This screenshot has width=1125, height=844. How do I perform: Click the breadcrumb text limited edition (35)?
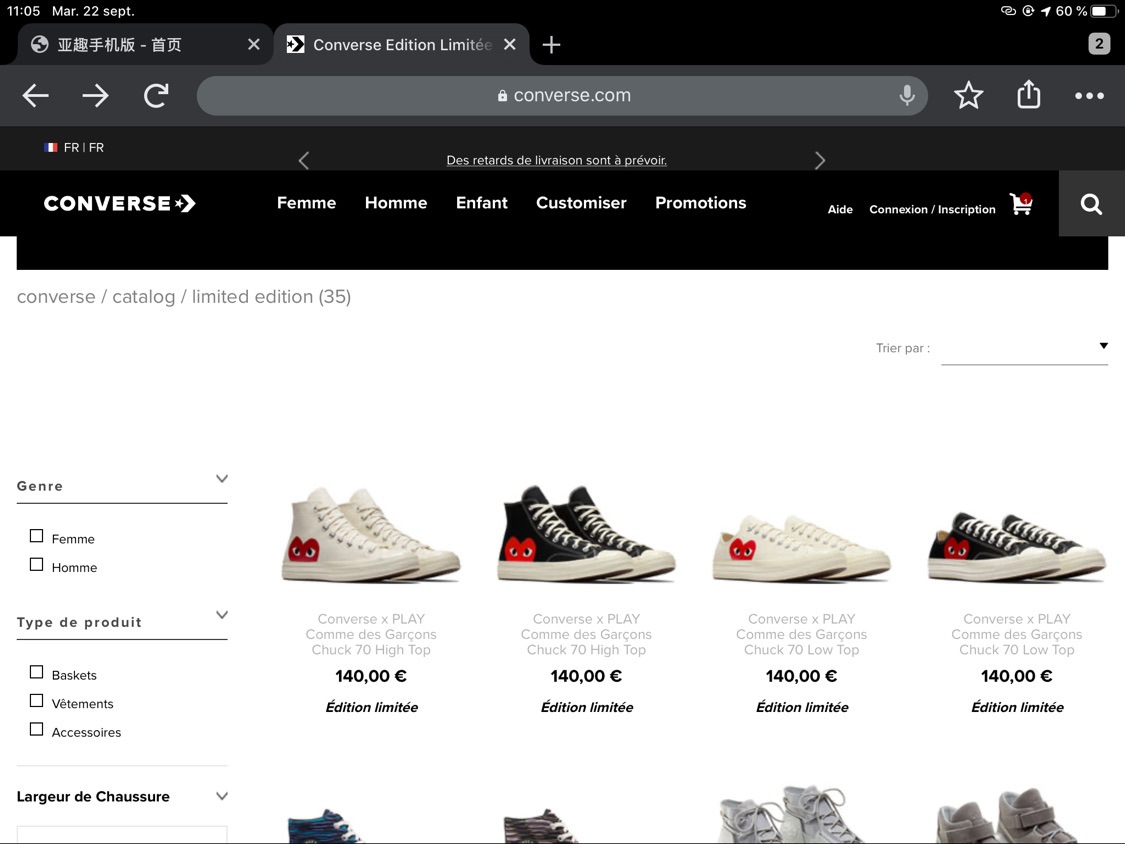point(271,297)
